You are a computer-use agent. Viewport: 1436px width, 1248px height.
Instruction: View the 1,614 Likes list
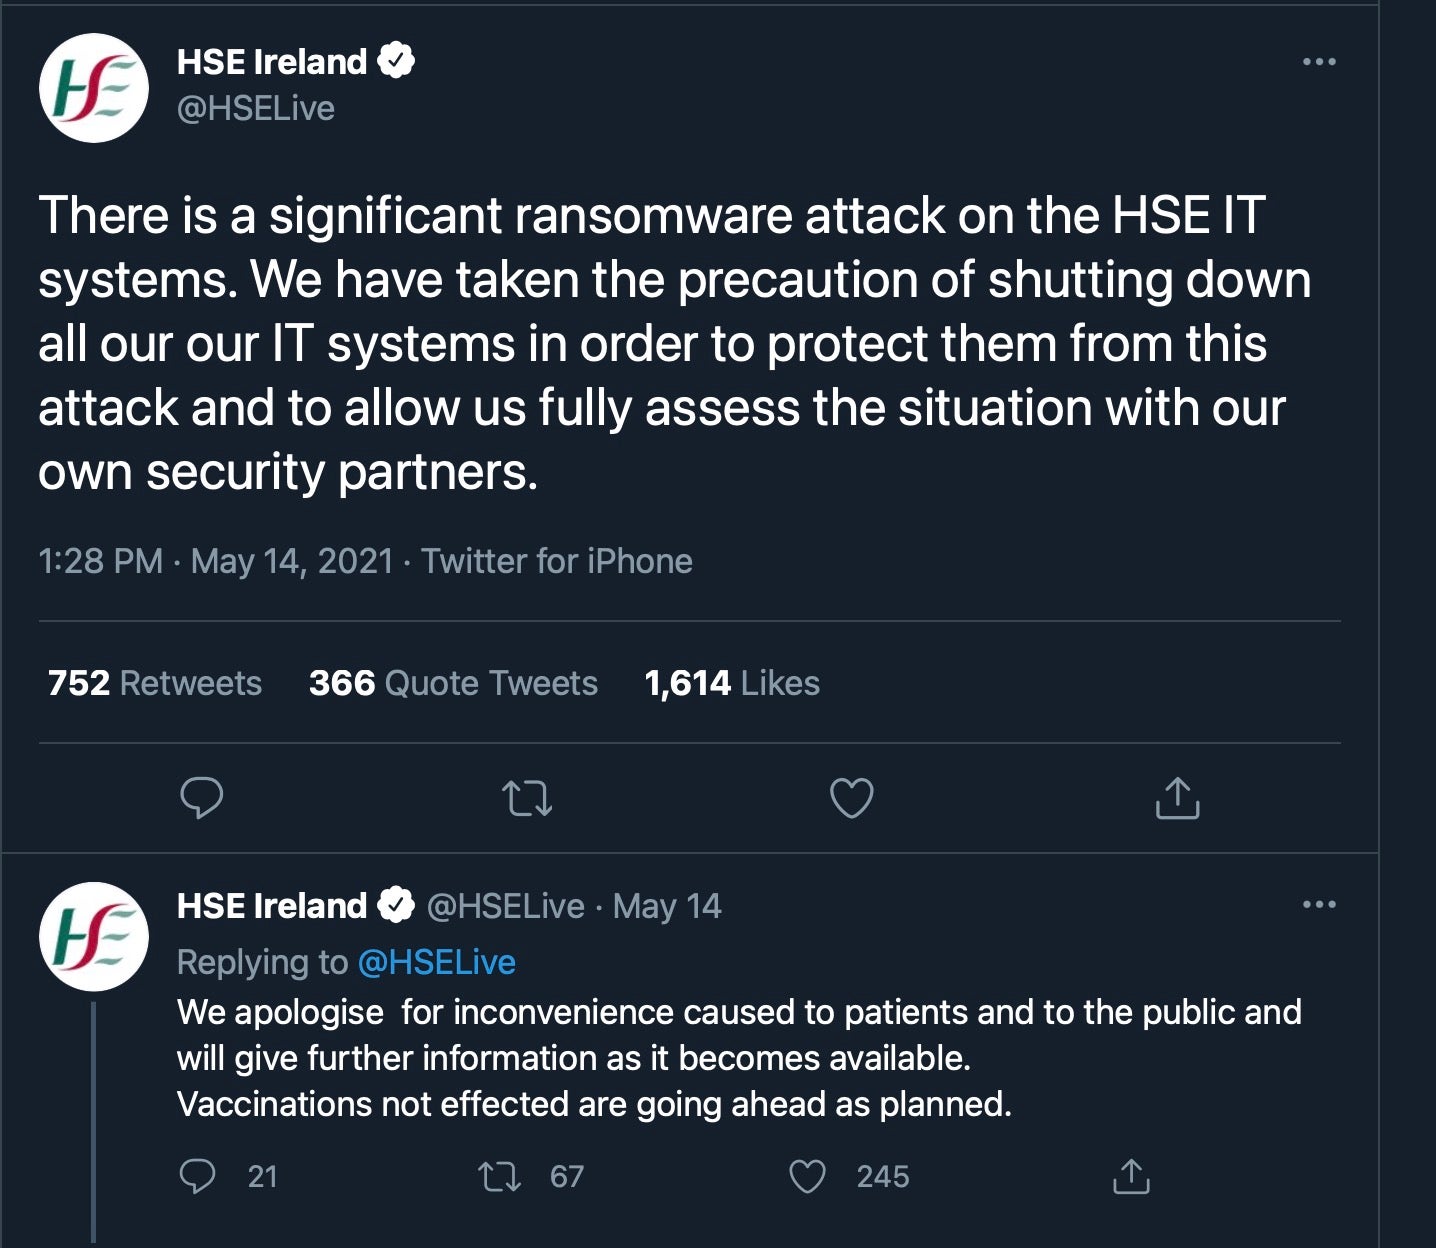coord(732,683)
